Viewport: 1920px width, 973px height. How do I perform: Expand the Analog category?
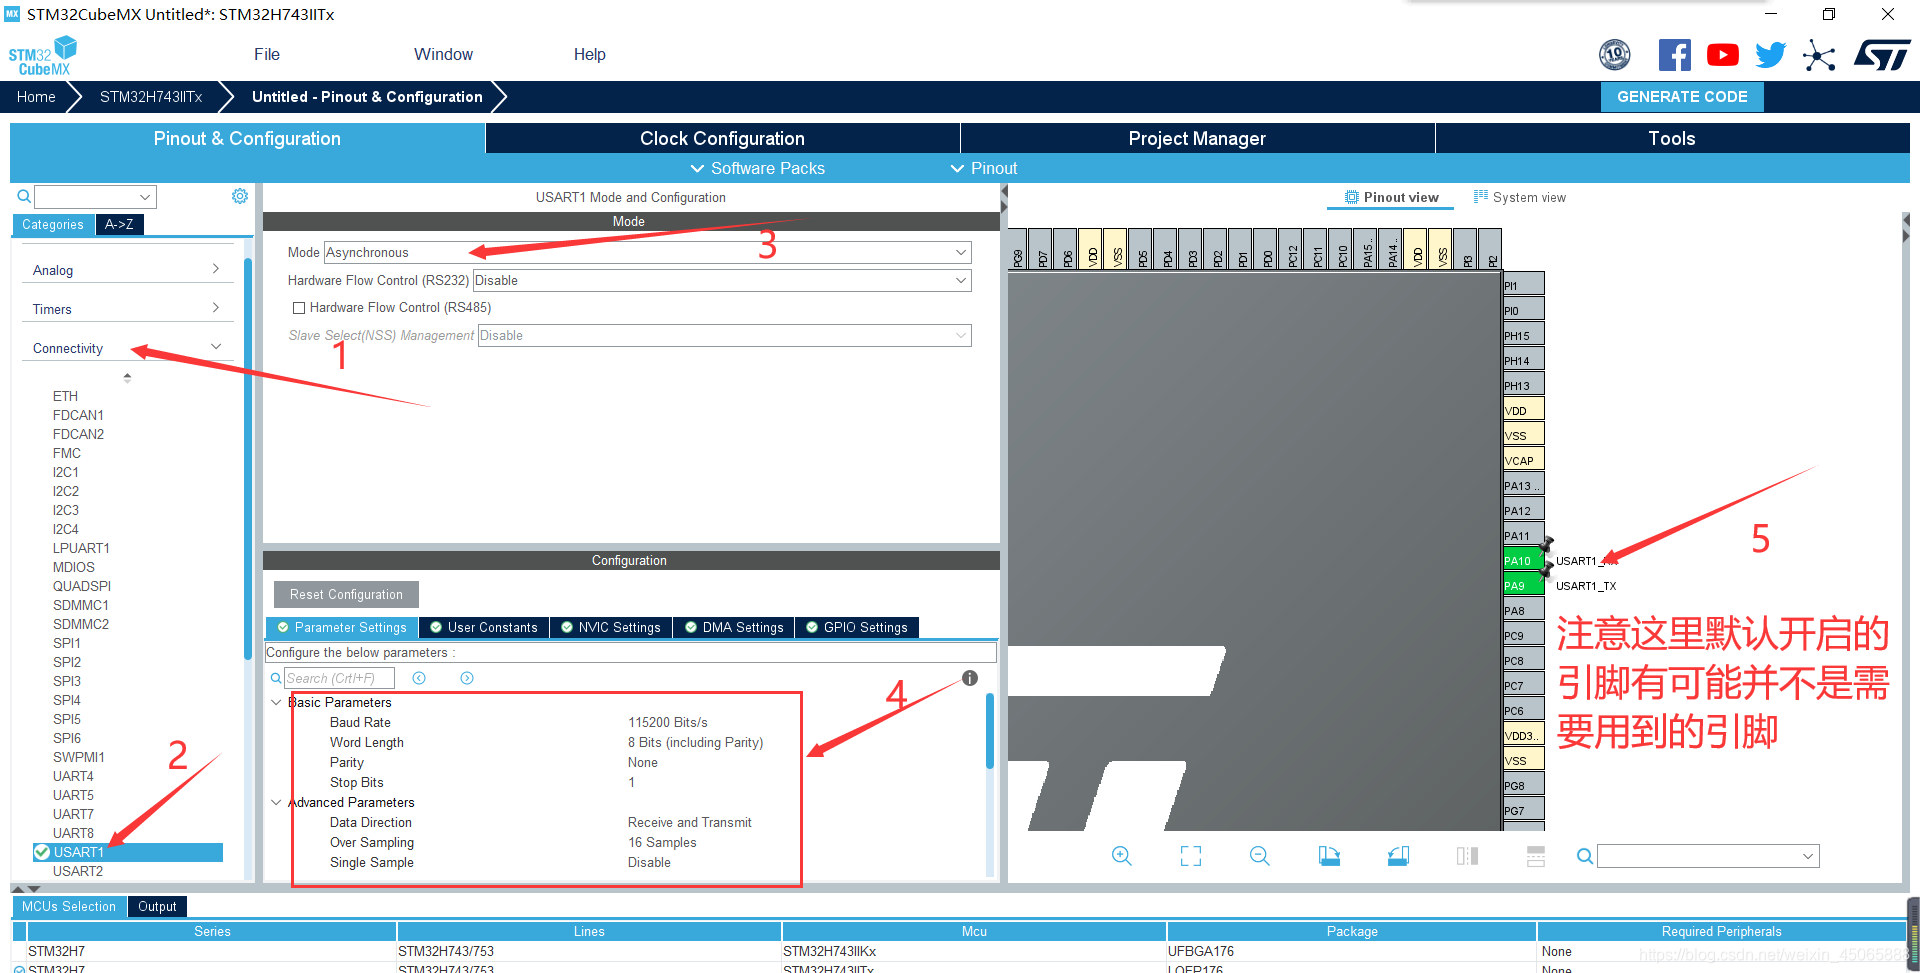click(x=127, y=270)
